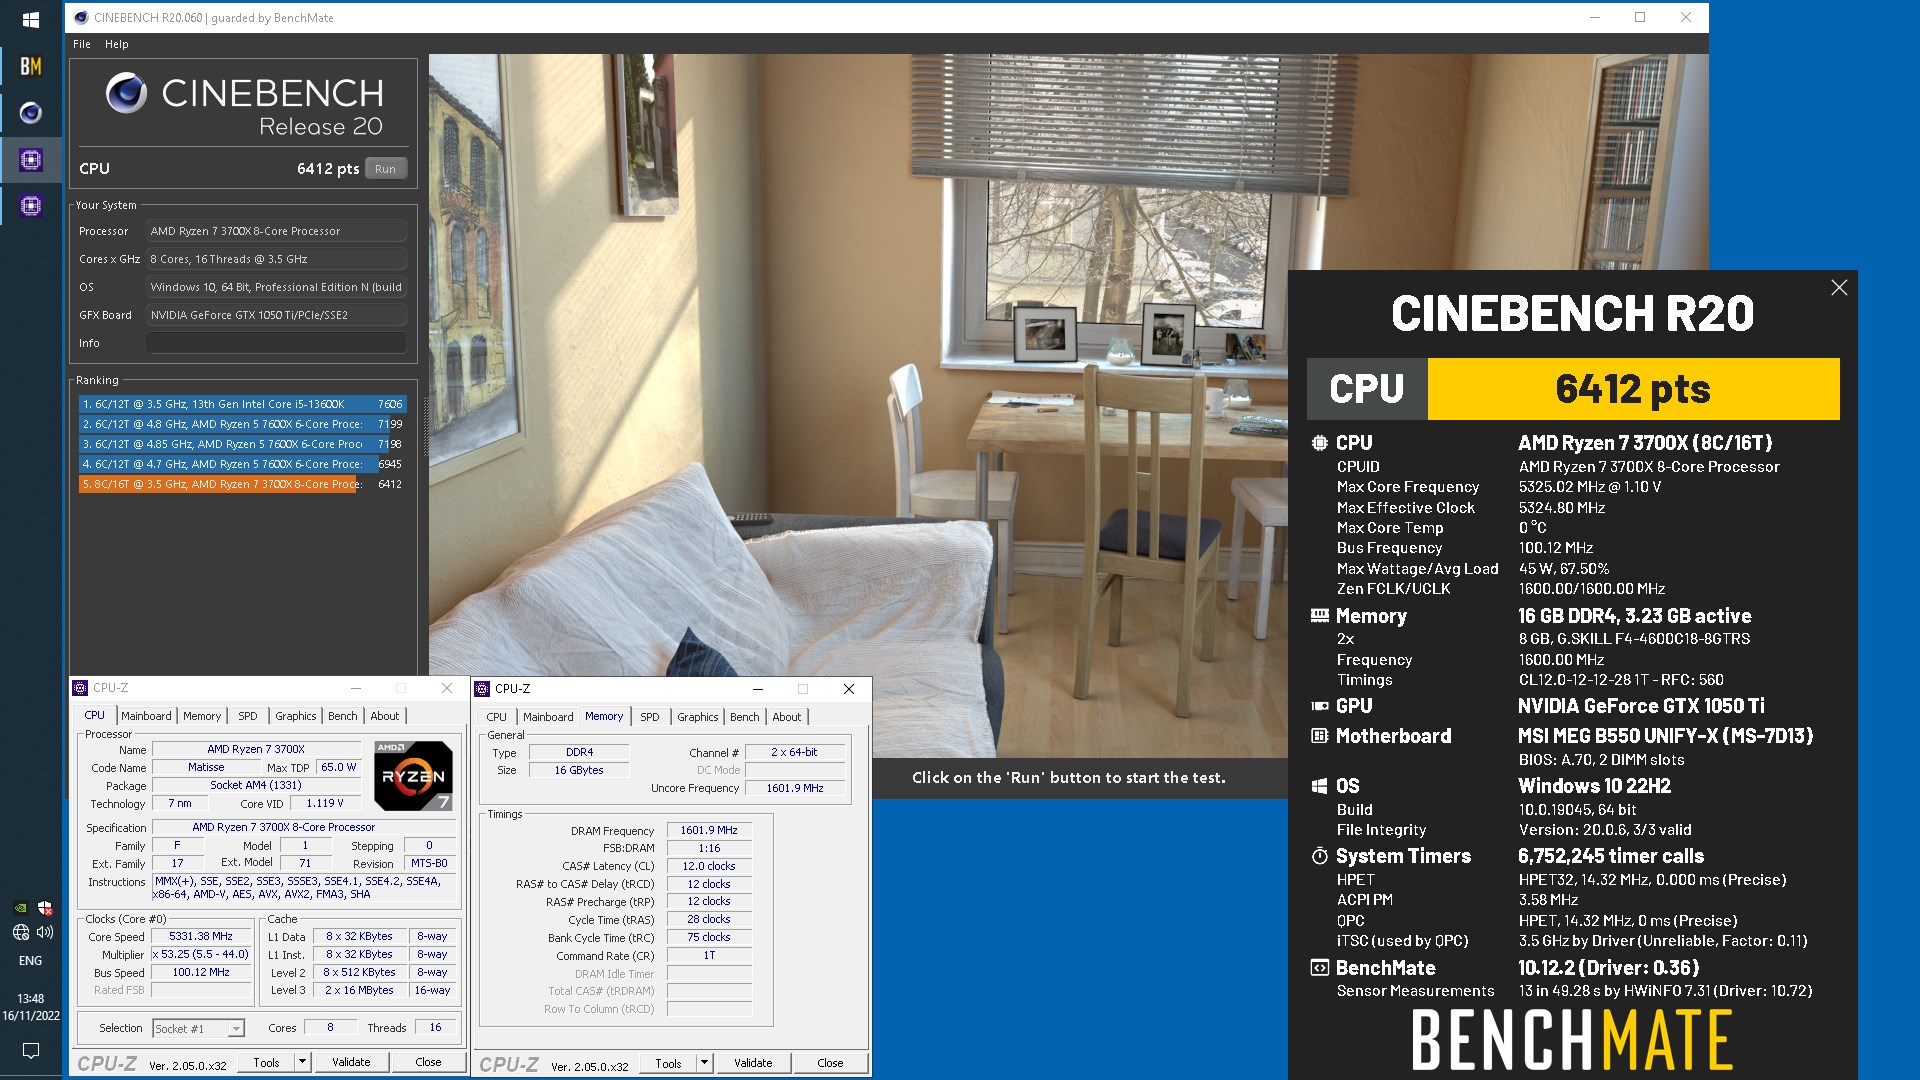This screenshot has width=1920, height=1080.
Task: Open SPD tab in CPU-Z processor window
Action: click(248, 716)
